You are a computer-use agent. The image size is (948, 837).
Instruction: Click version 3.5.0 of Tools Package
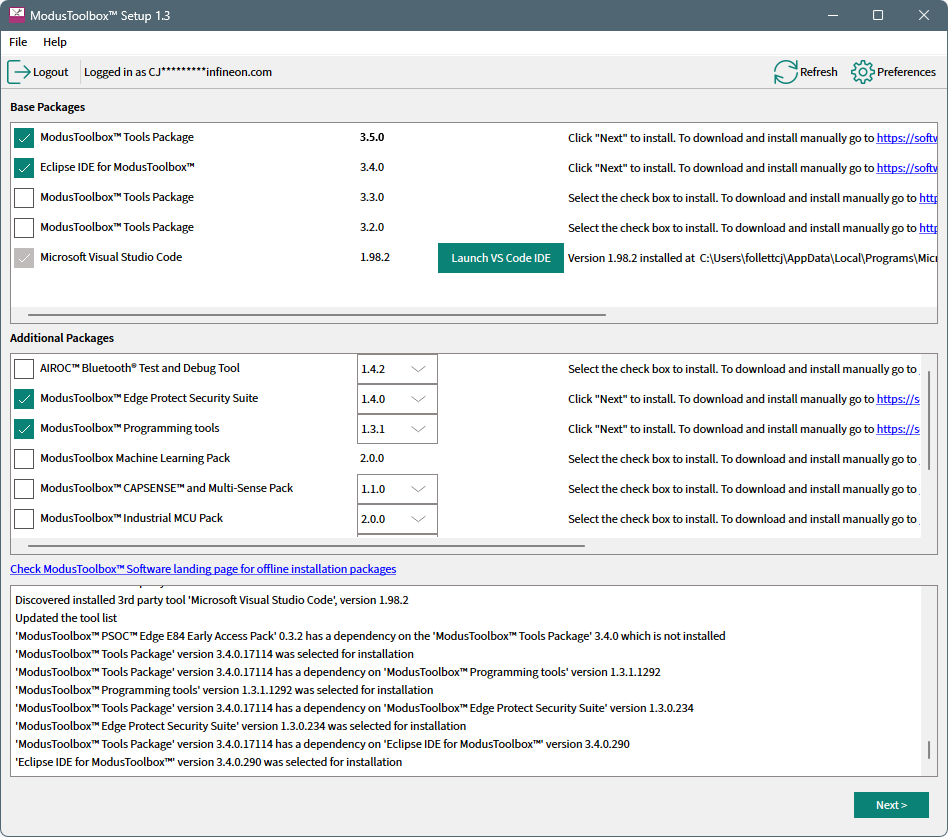372,137
